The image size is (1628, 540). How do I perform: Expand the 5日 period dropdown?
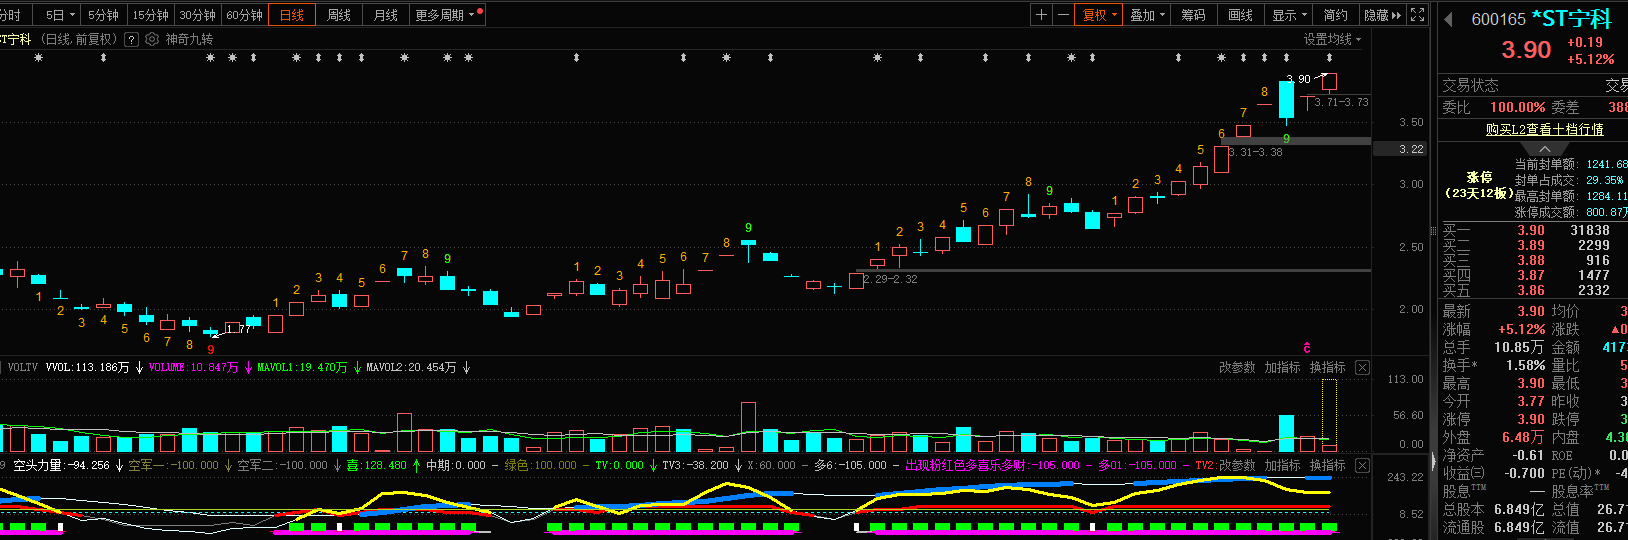73,15
